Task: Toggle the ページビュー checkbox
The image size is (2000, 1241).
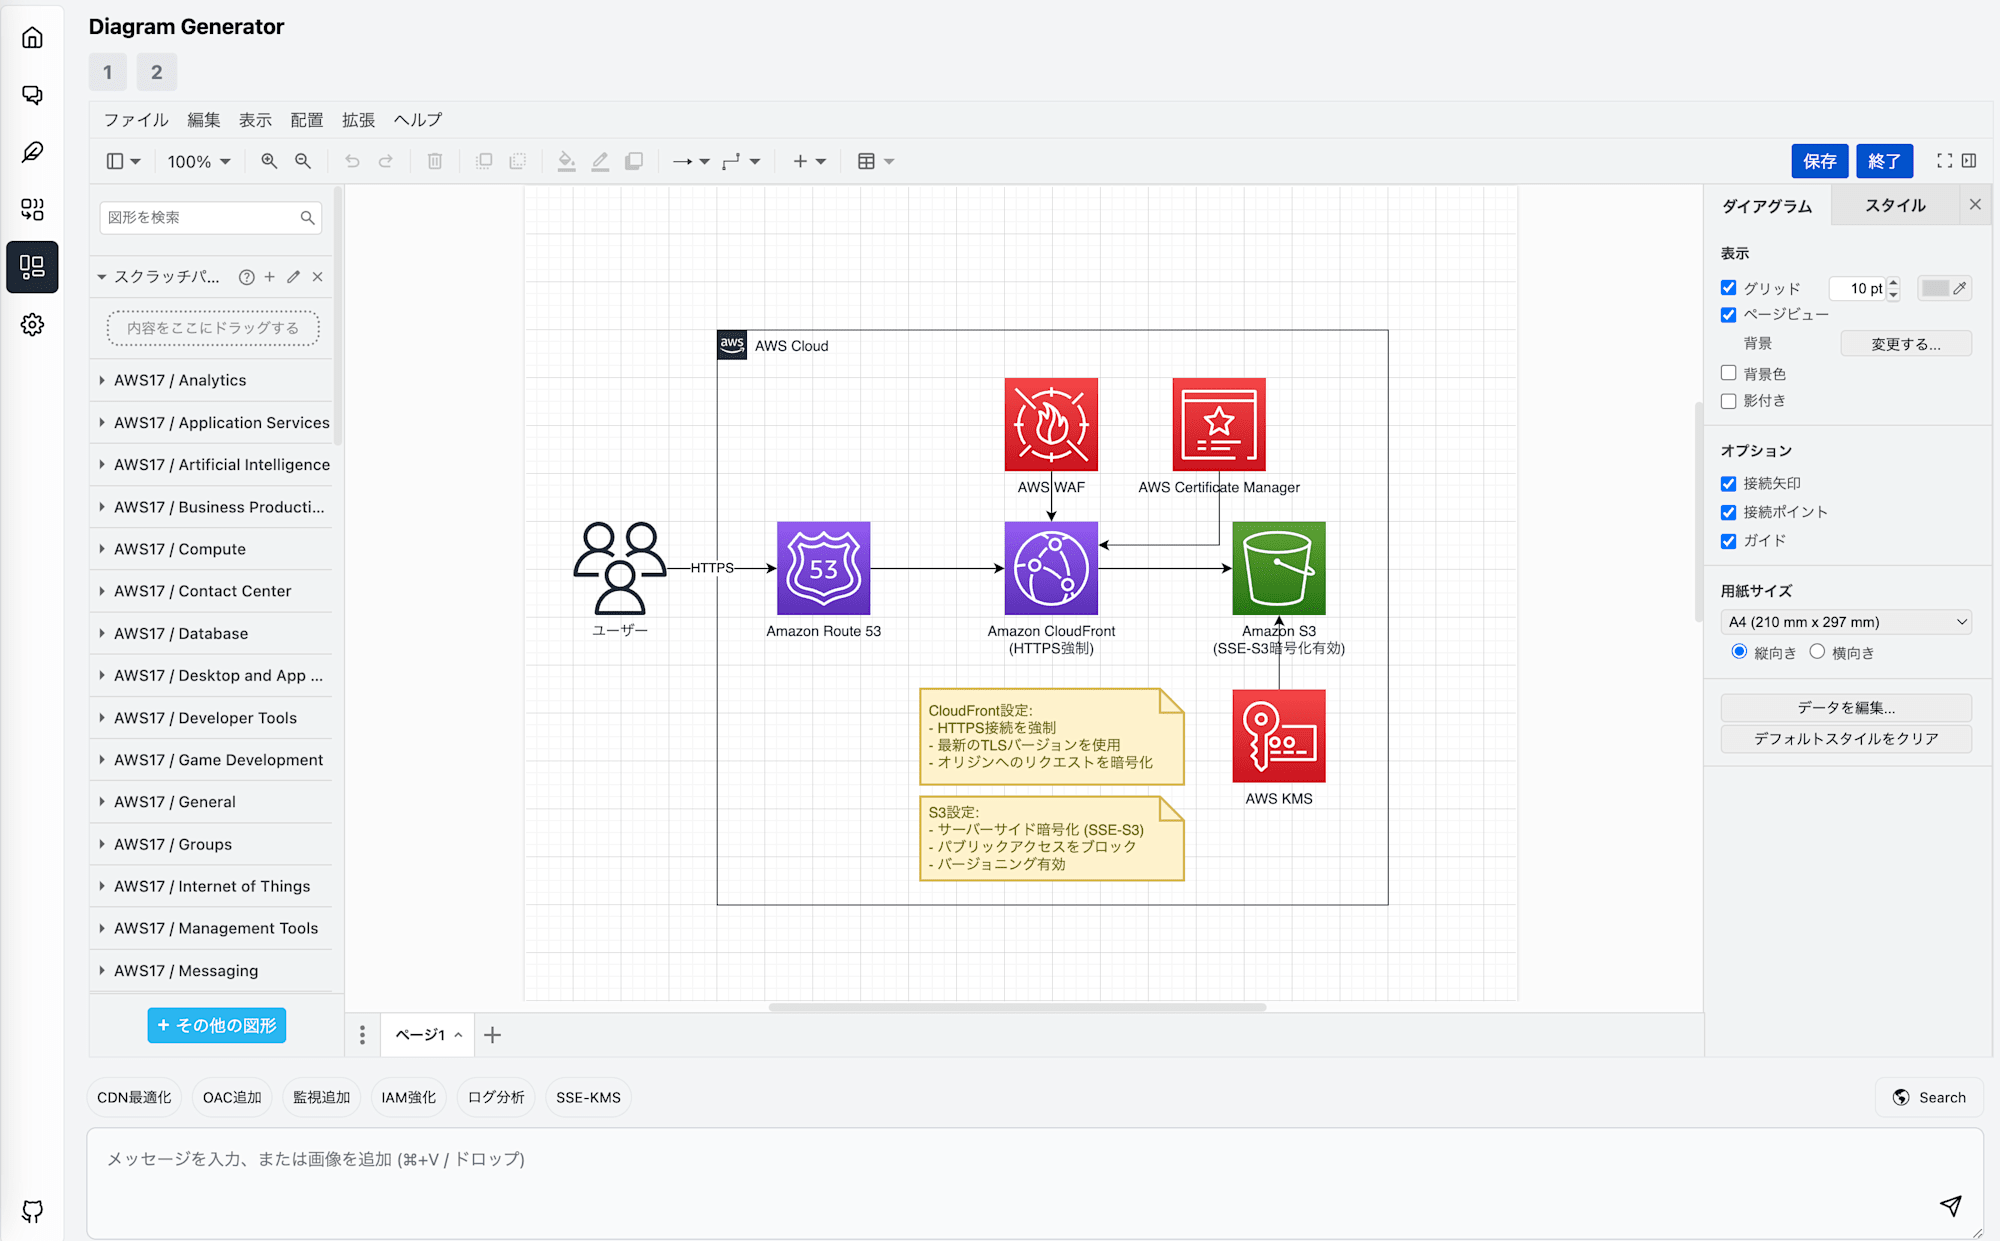Action: 1728,313
